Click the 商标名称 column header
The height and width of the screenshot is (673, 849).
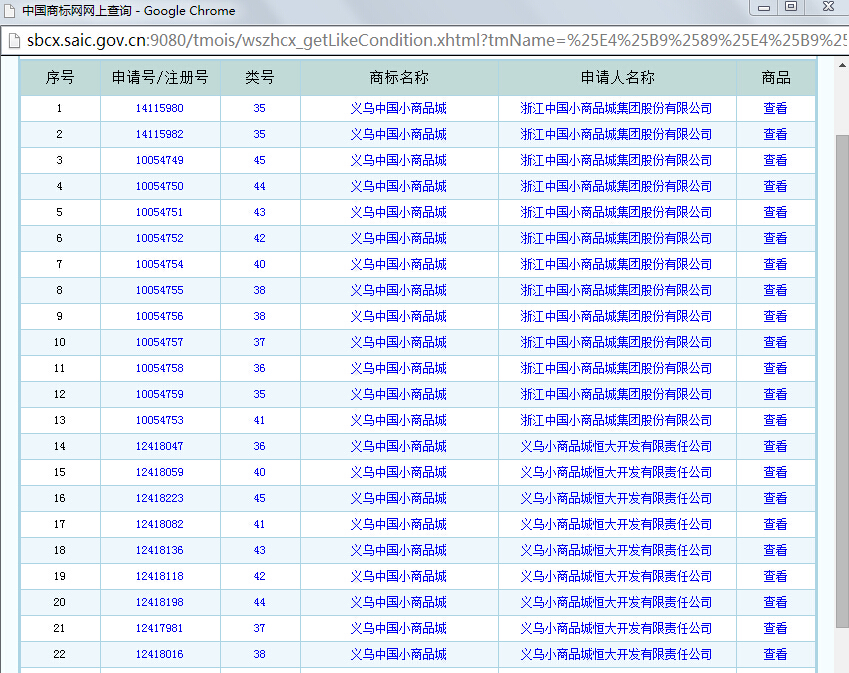[x=399, y=78]
